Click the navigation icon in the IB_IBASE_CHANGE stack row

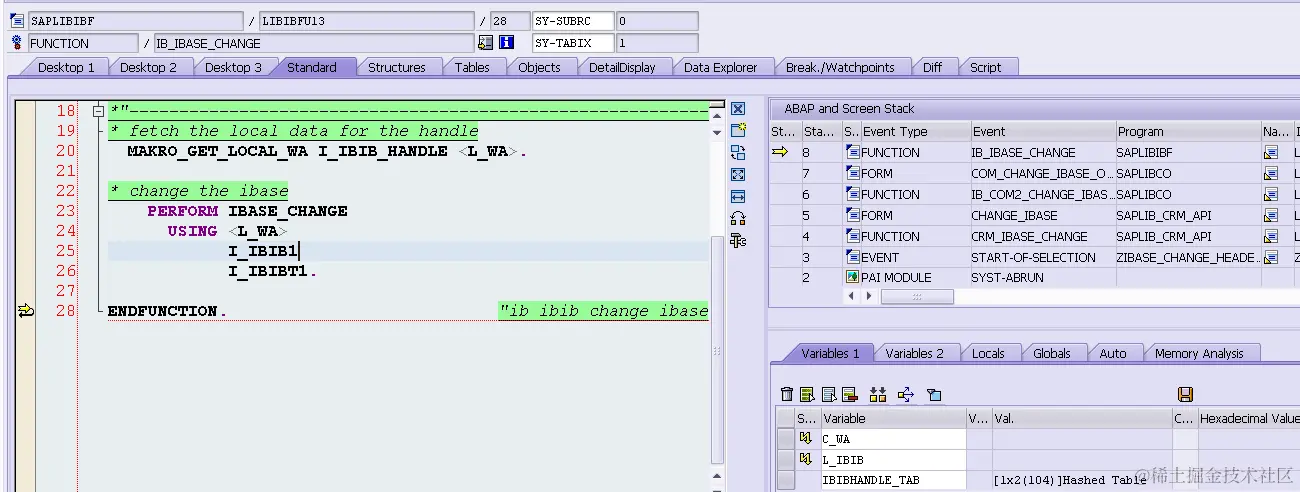point(1271,152)
